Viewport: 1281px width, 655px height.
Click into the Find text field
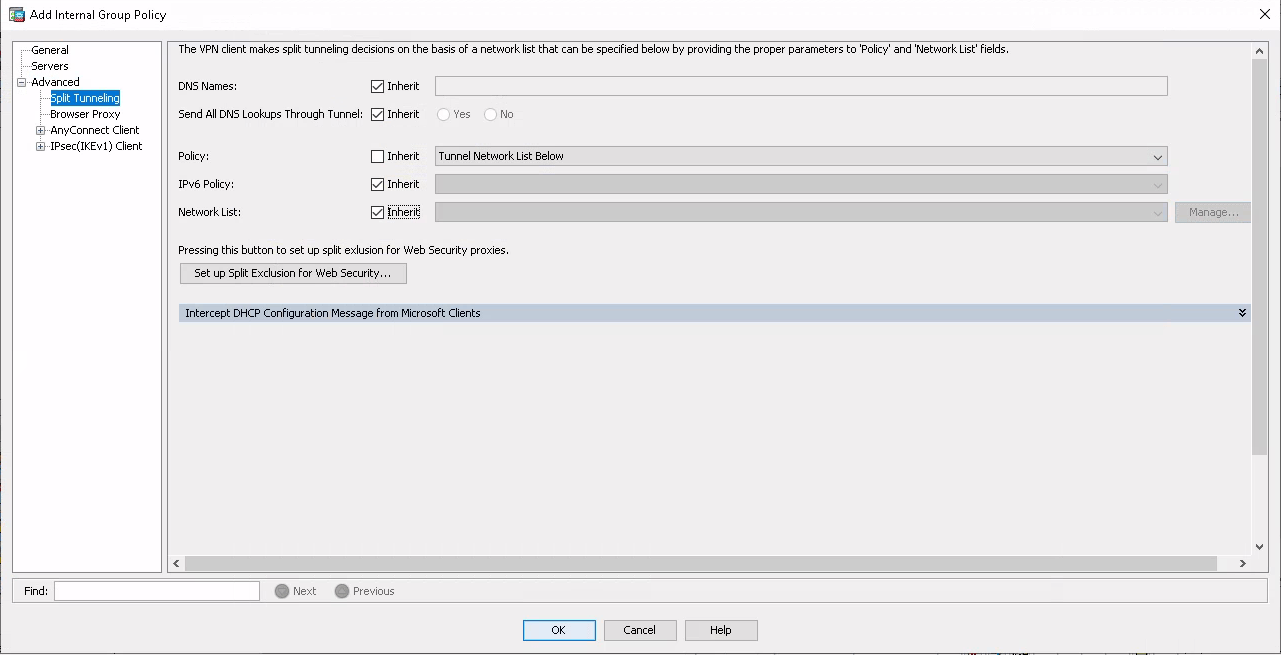[x=157, y=591]
